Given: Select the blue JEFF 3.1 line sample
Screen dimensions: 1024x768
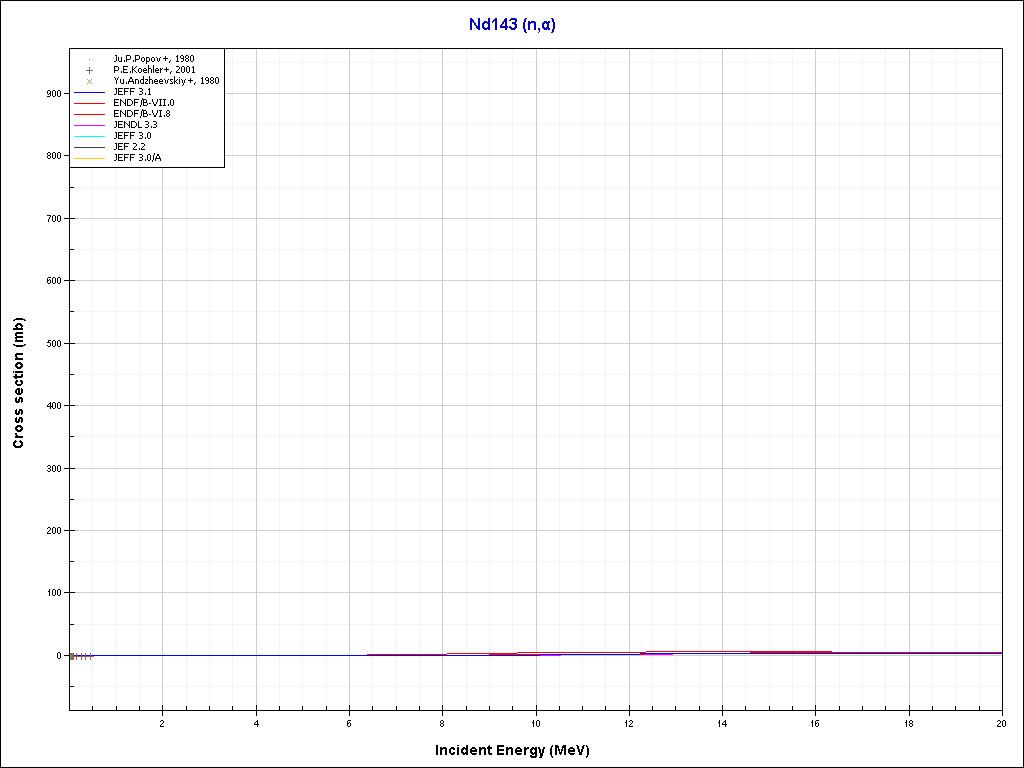Looking at the screenshot, I should 89,92.
